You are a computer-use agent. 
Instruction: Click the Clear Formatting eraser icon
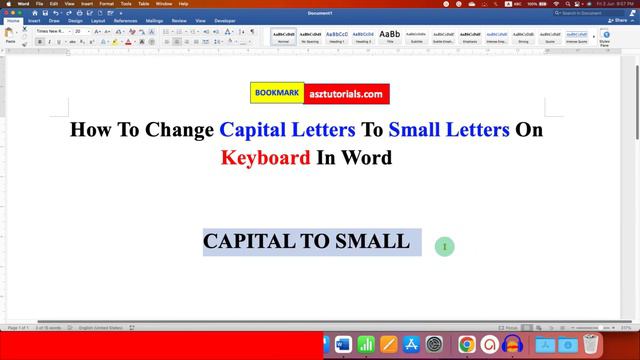click(132, 31)
